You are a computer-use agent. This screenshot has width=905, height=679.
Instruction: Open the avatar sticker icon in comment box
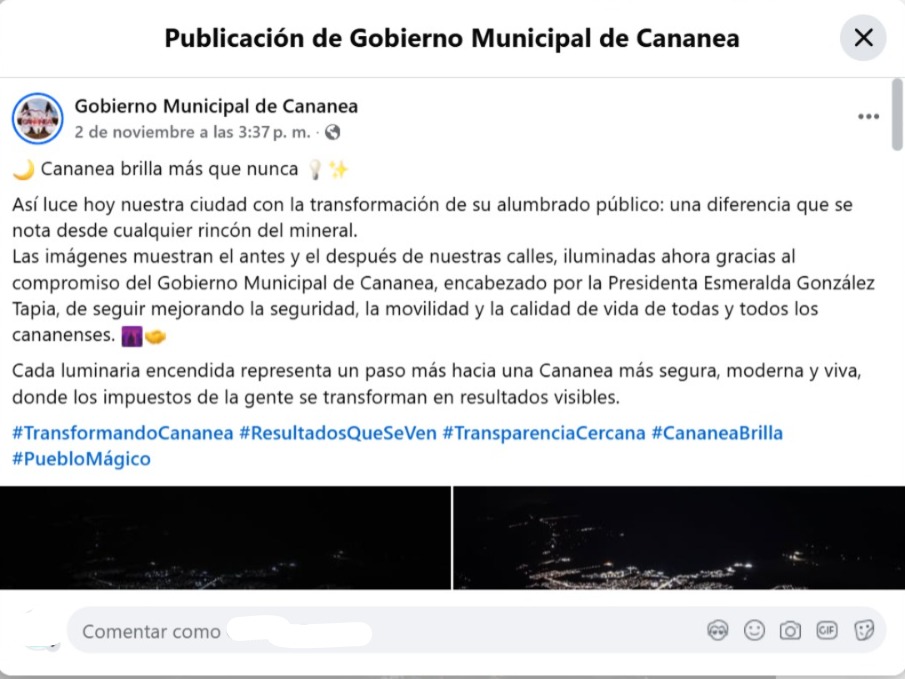point(717,630)
